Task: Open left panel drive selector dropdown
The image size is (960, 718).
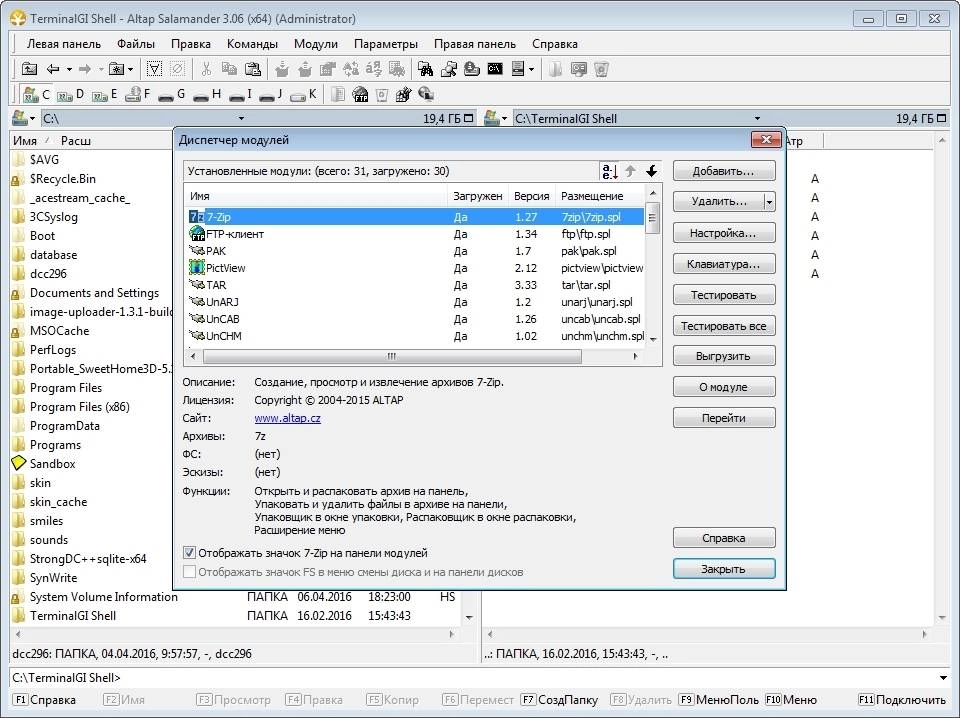Action: pyautogui.click(x=23, y=118)
